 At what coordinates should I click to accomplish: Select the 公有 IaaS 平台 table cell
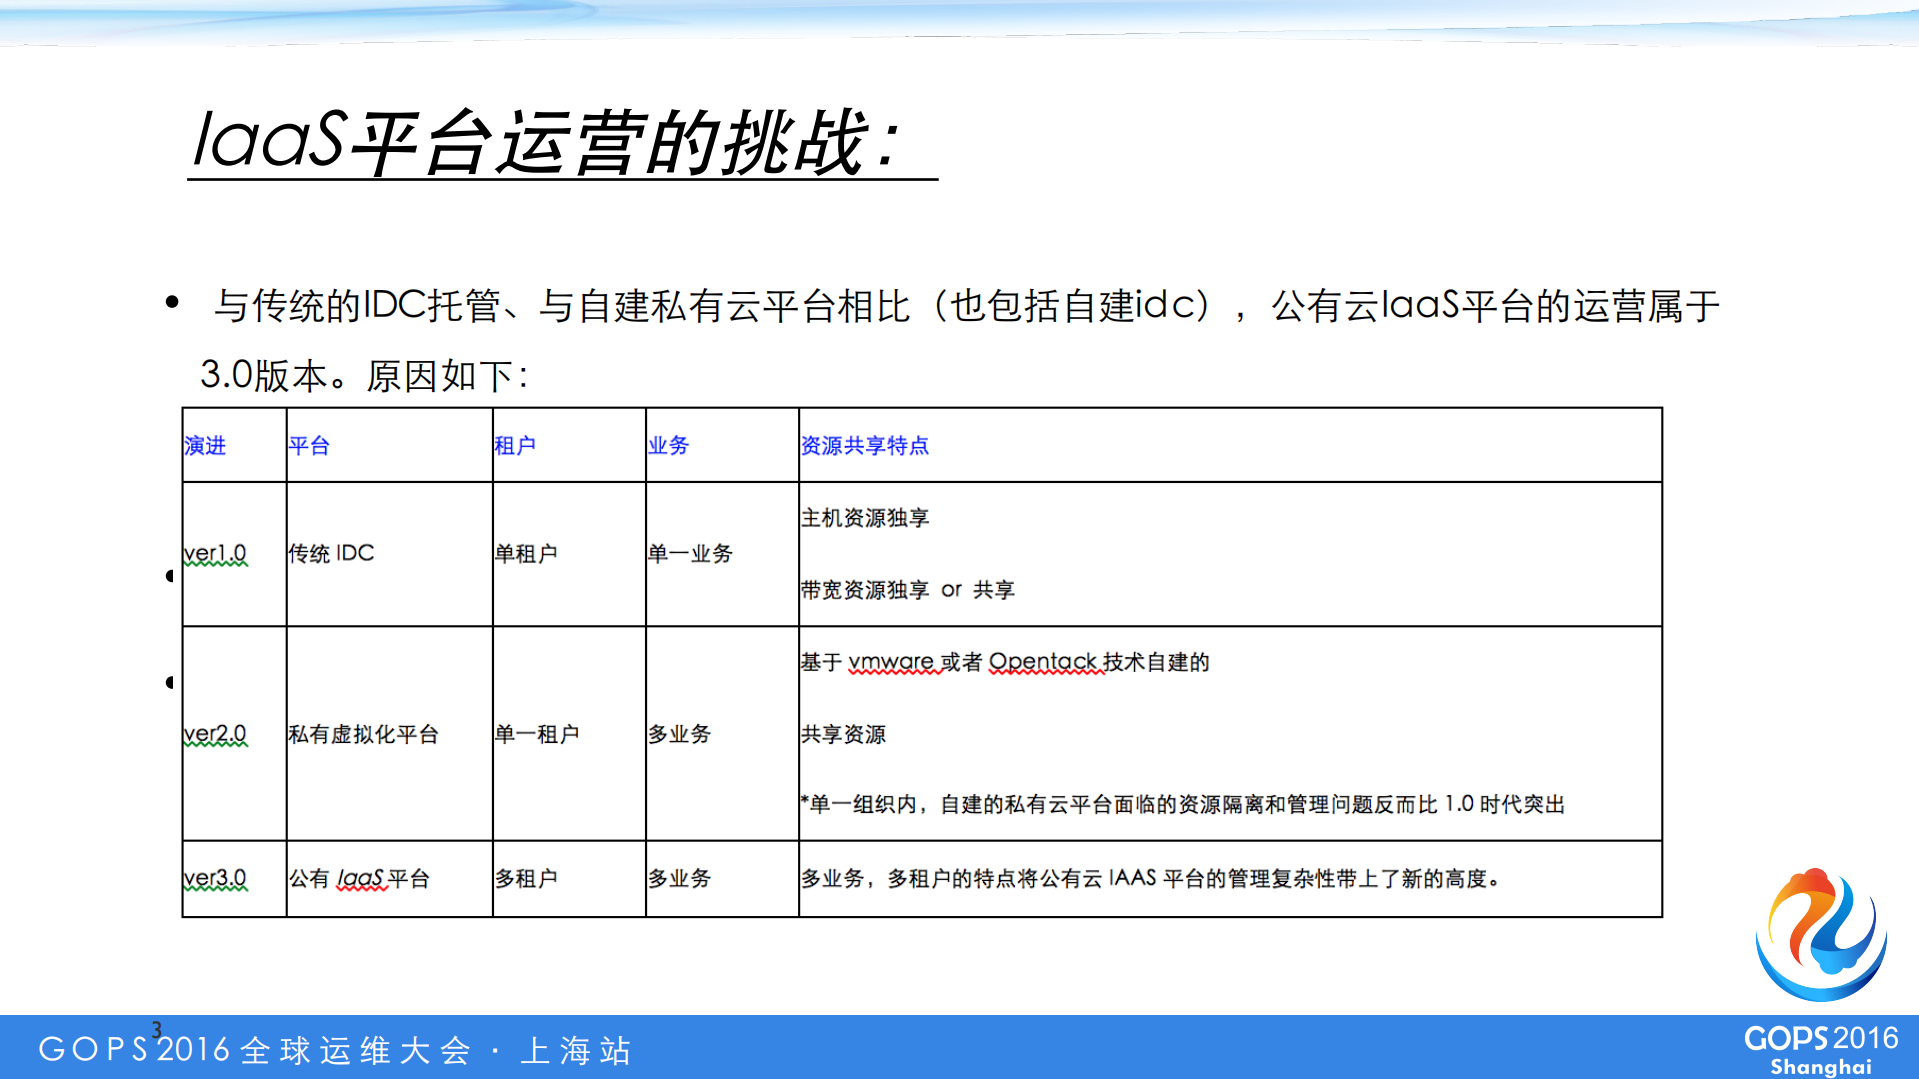361,878
